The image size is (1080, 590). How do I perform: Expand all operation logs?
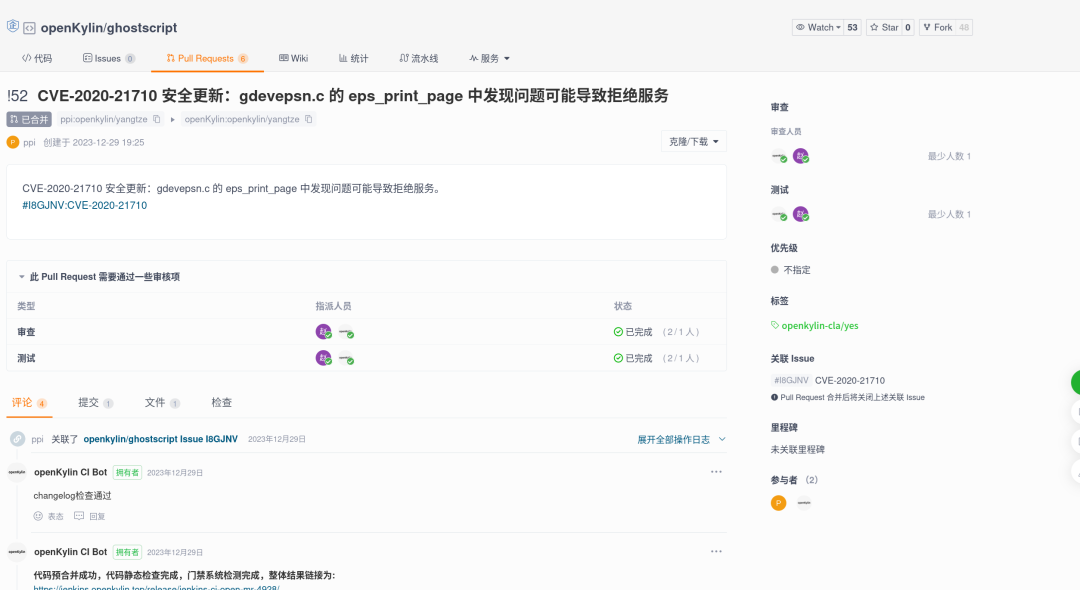coord(681,439)
